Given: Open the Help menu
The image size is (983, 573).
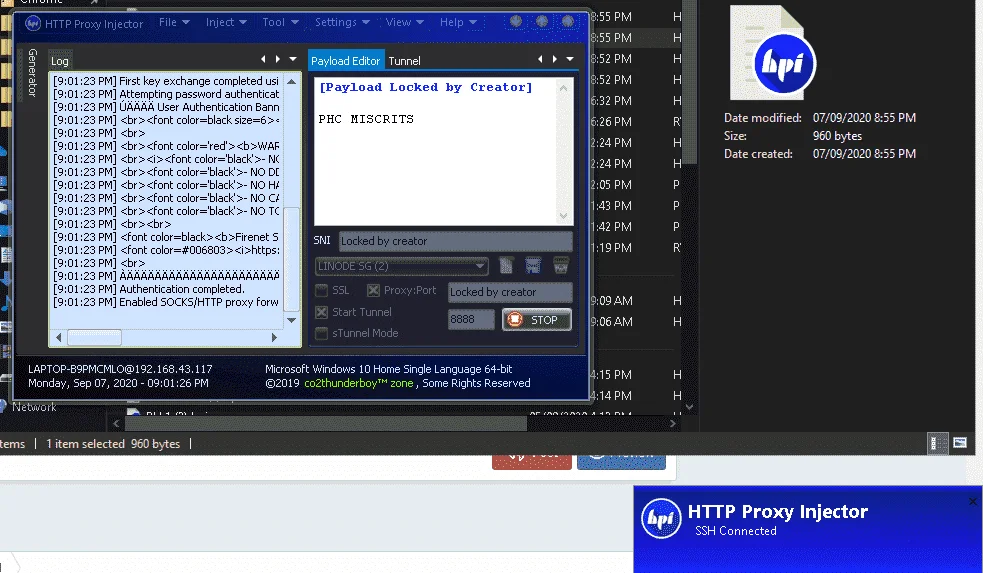Looking at the screenshot, I should tap(458, 22).
